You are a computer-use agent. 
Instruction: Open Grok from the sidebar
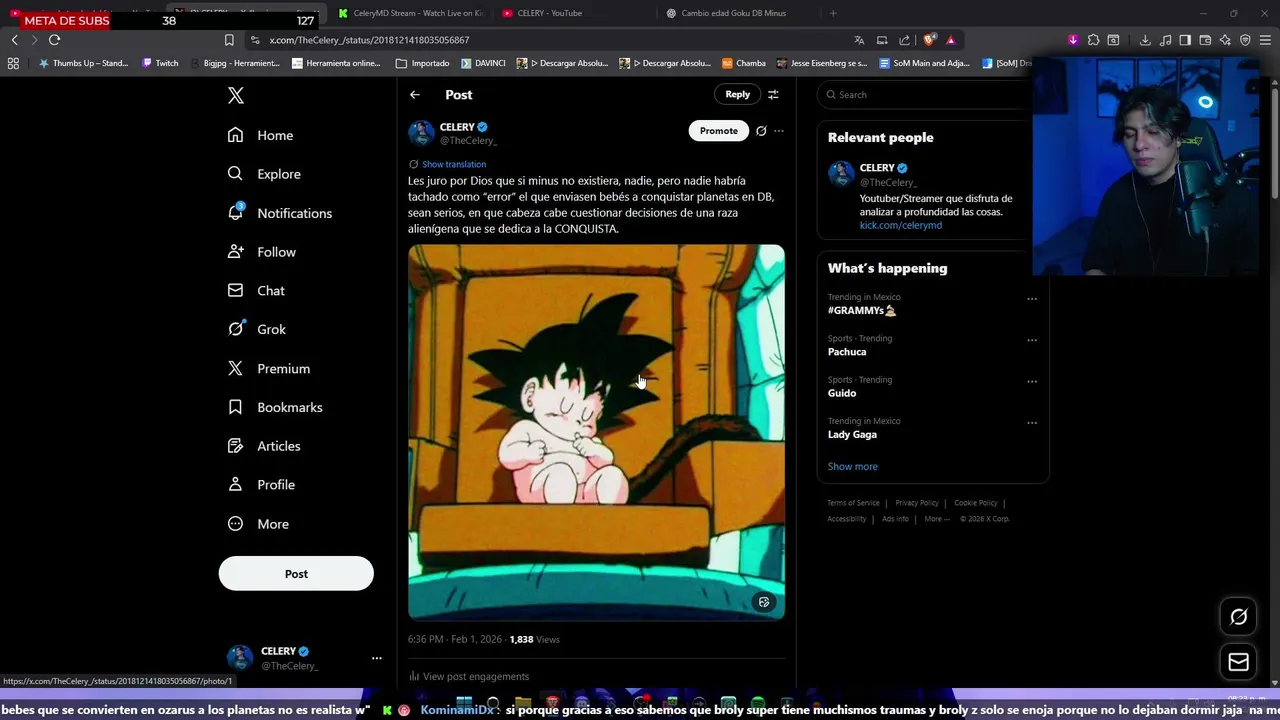coord(256,329)
